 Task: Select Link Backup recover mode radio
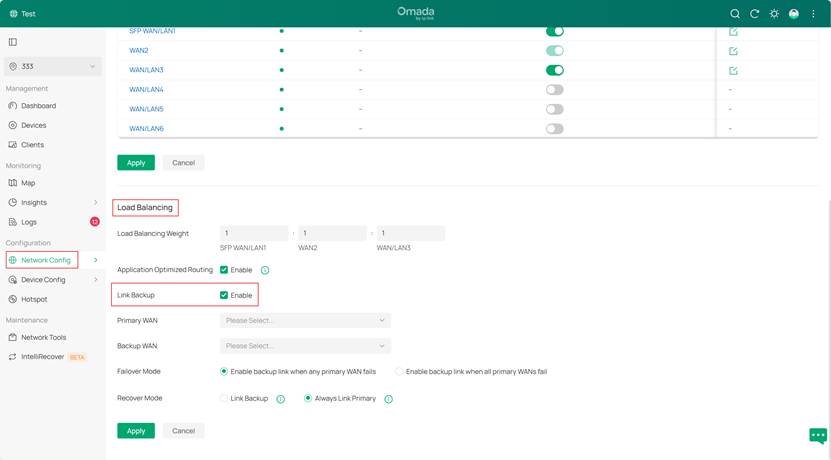[x=224, y=398]
